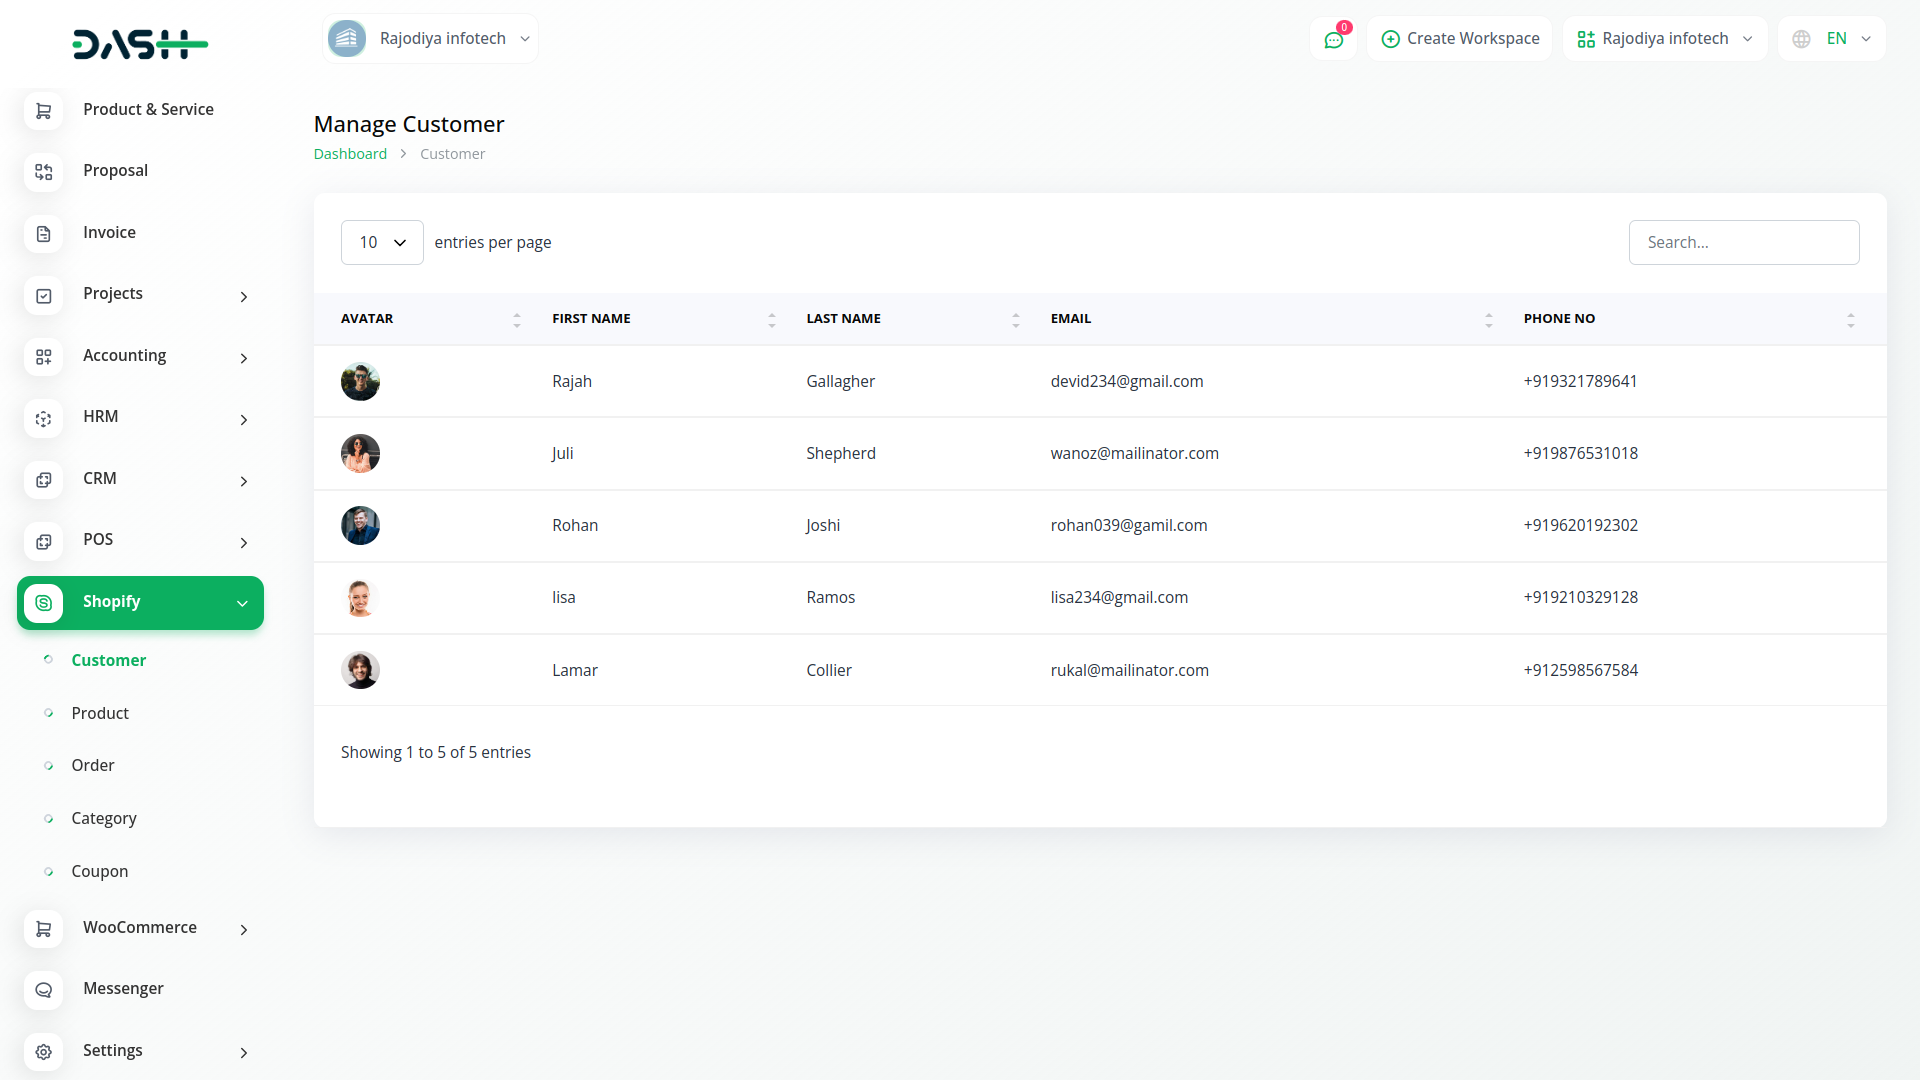Open the chat messages notification icon
The image size is (1920, 1080).
pyautogui.click(x=1333, y=39)
